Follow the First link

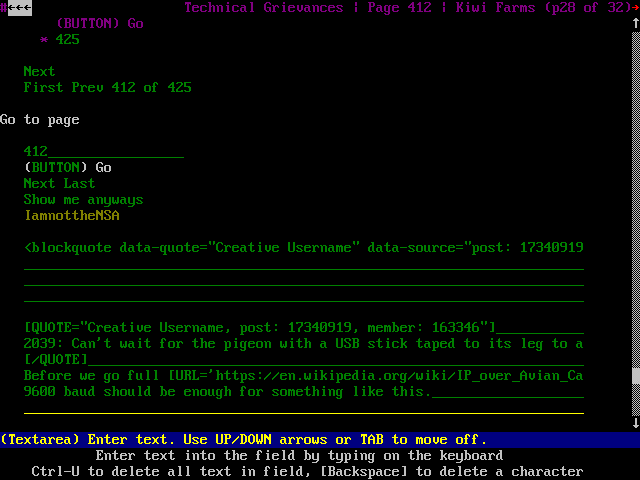point(43,87)
